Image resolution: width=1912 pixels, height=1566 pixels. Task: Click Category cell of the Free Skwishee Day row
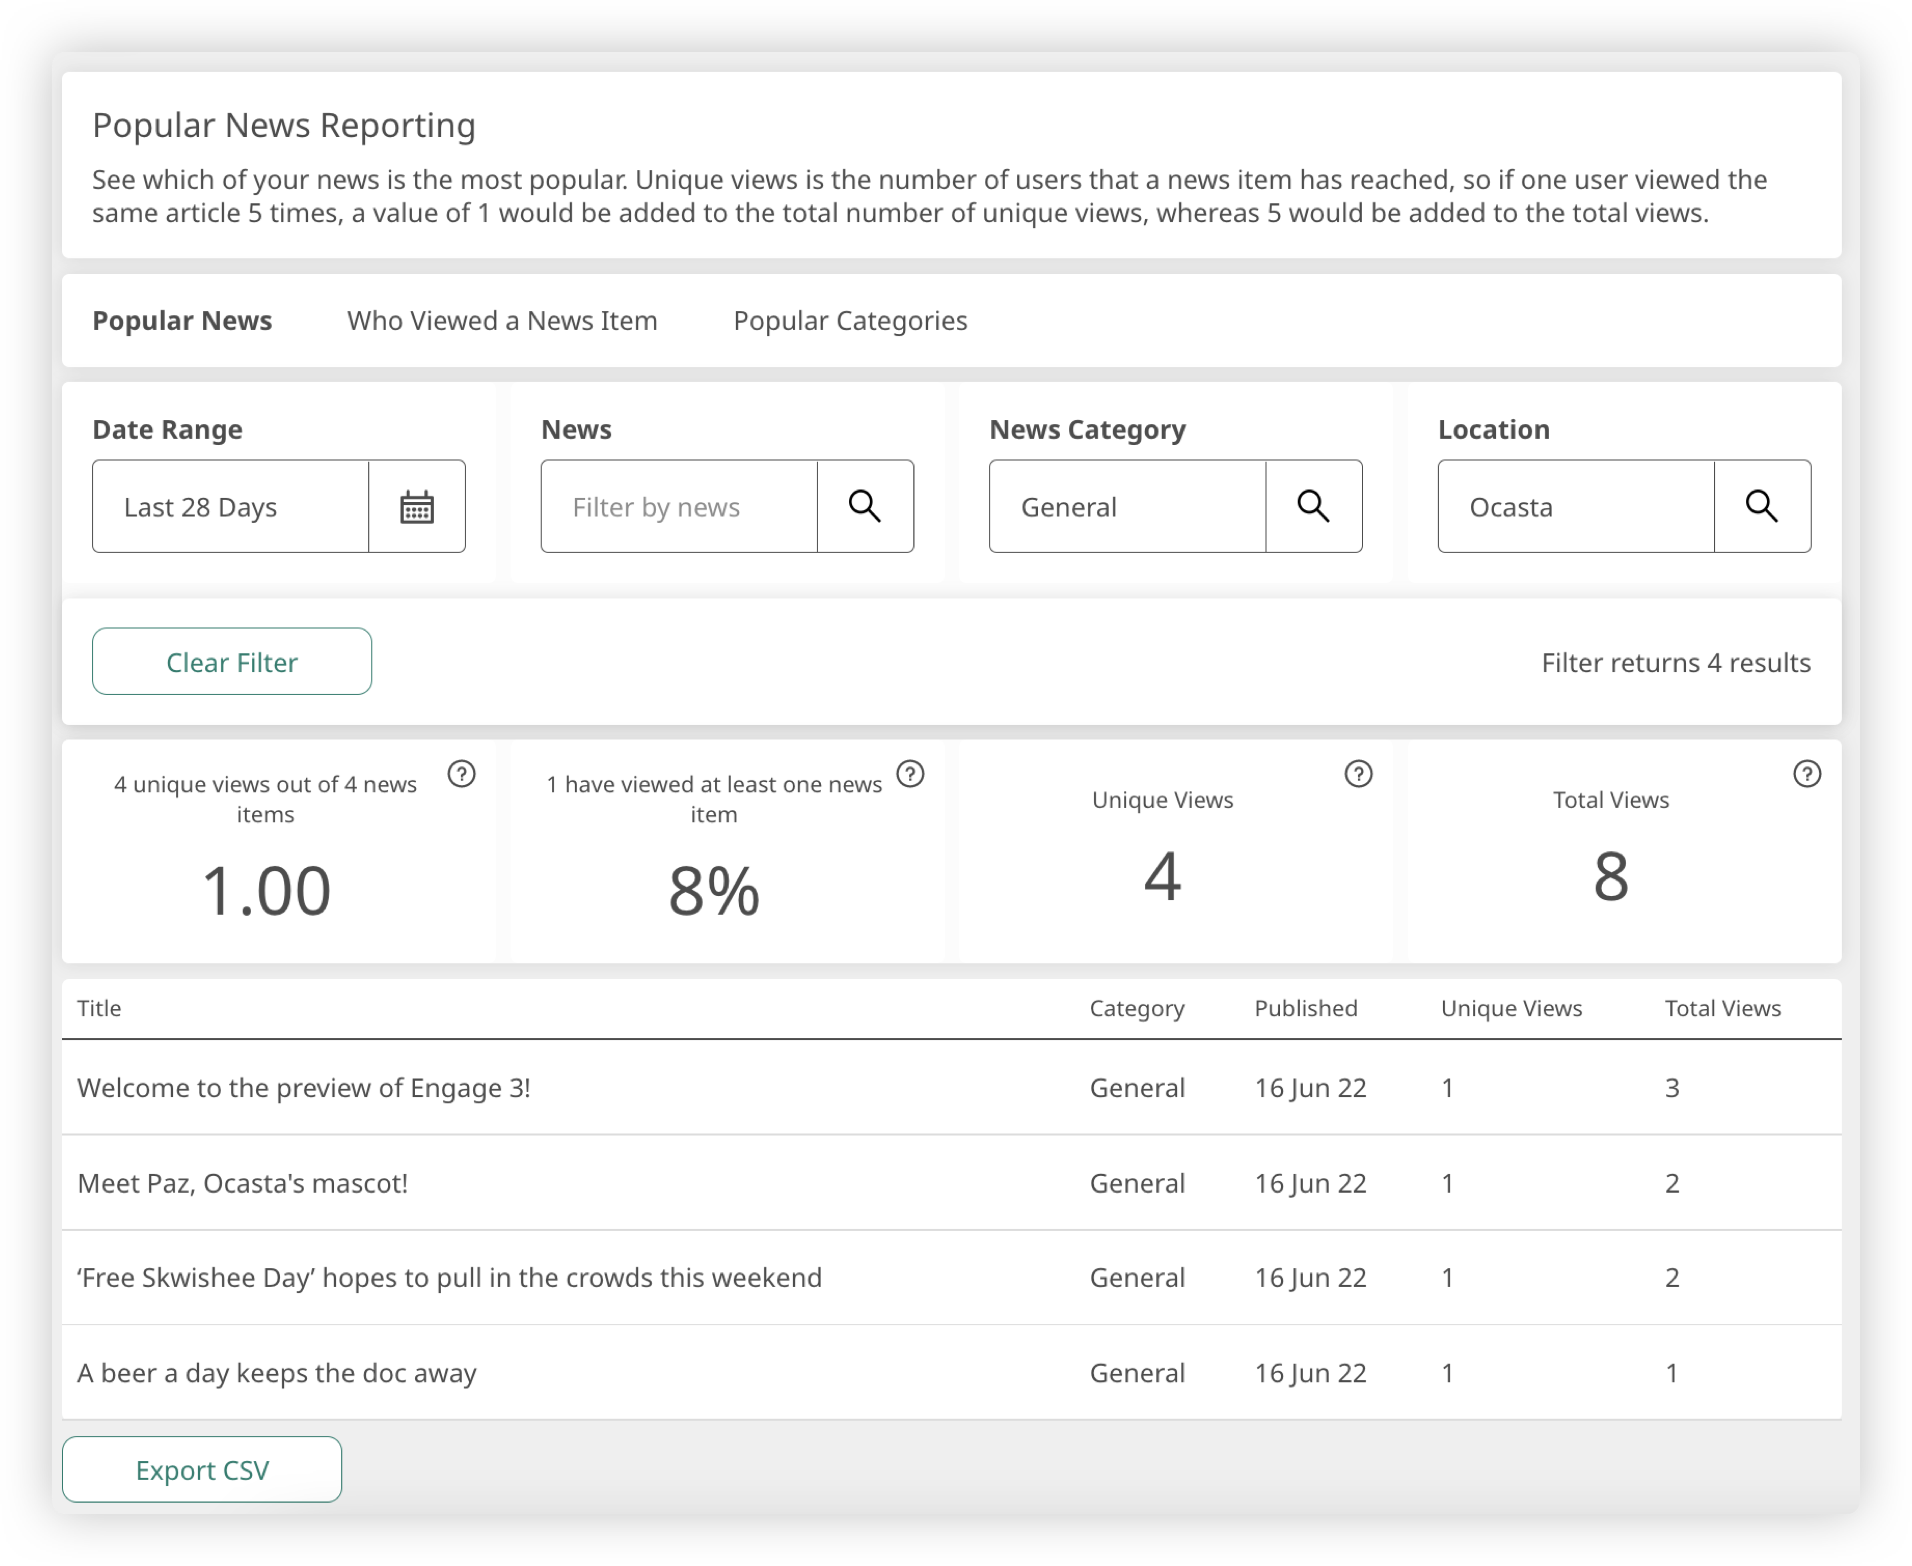click(1137, 1278)
